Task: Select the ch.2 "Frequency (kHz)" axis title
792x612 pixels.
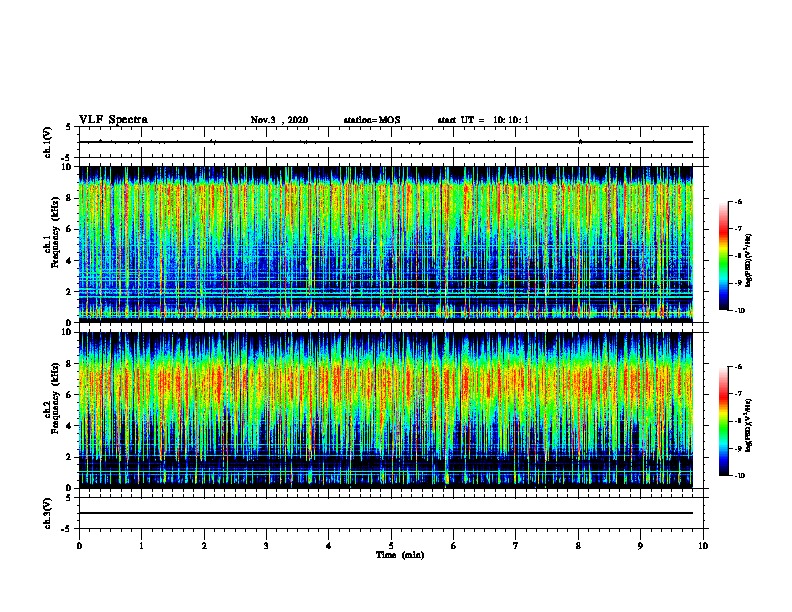Action: 55,398
